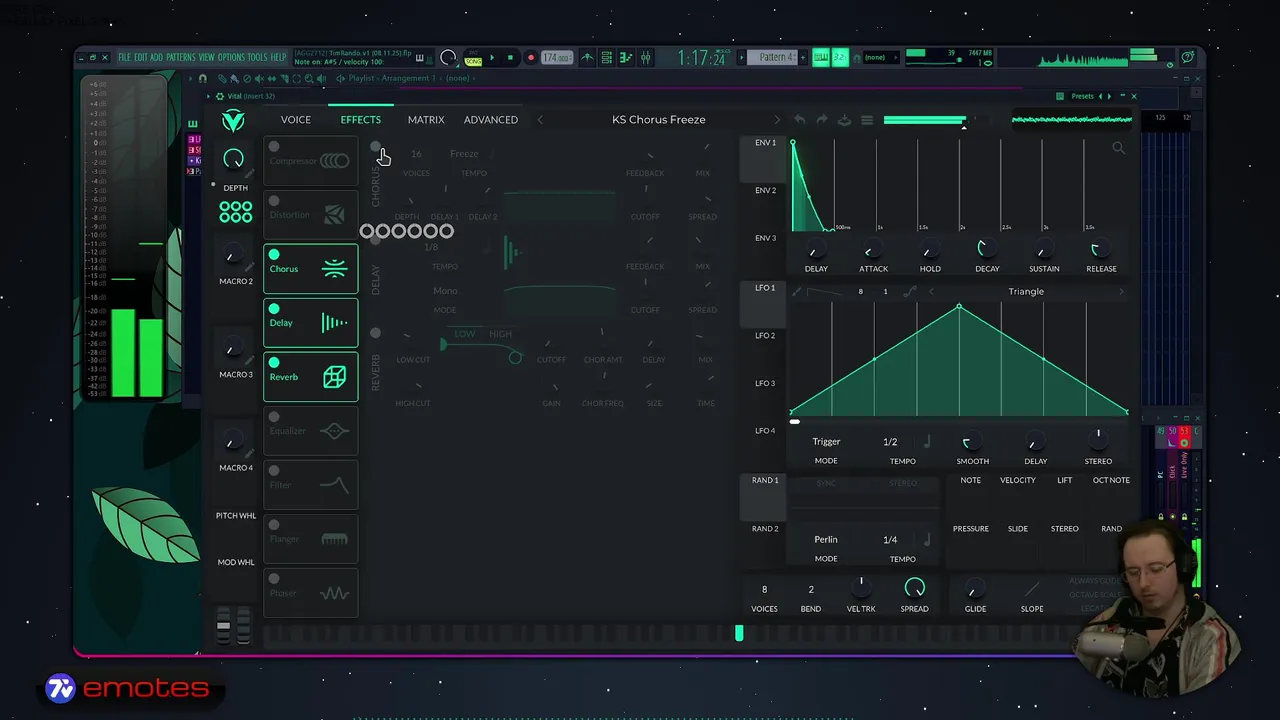Click the LFO triangle peak point
Viewport: 1280px width, 720px height.
coord(959,306)
